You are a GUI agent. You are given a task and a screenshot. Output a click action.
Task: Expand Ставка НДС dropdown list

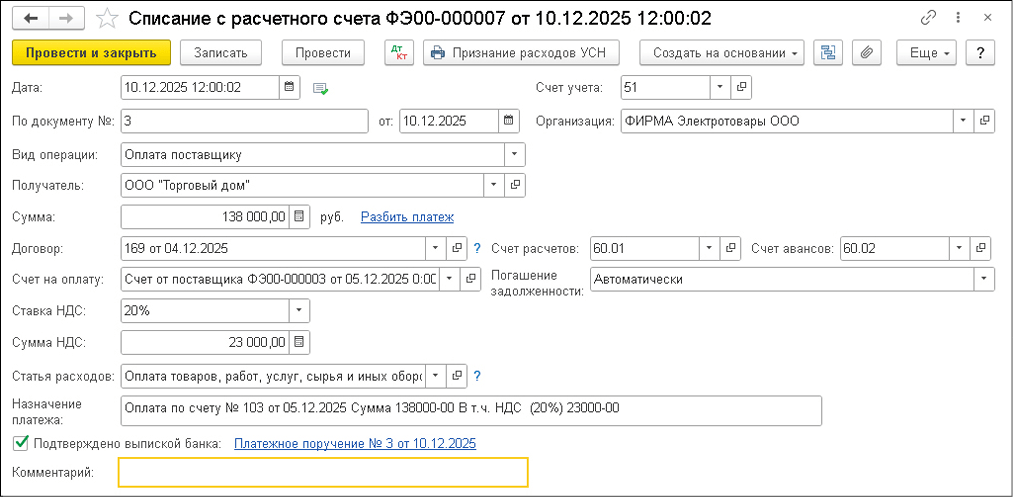coord(300,311)
